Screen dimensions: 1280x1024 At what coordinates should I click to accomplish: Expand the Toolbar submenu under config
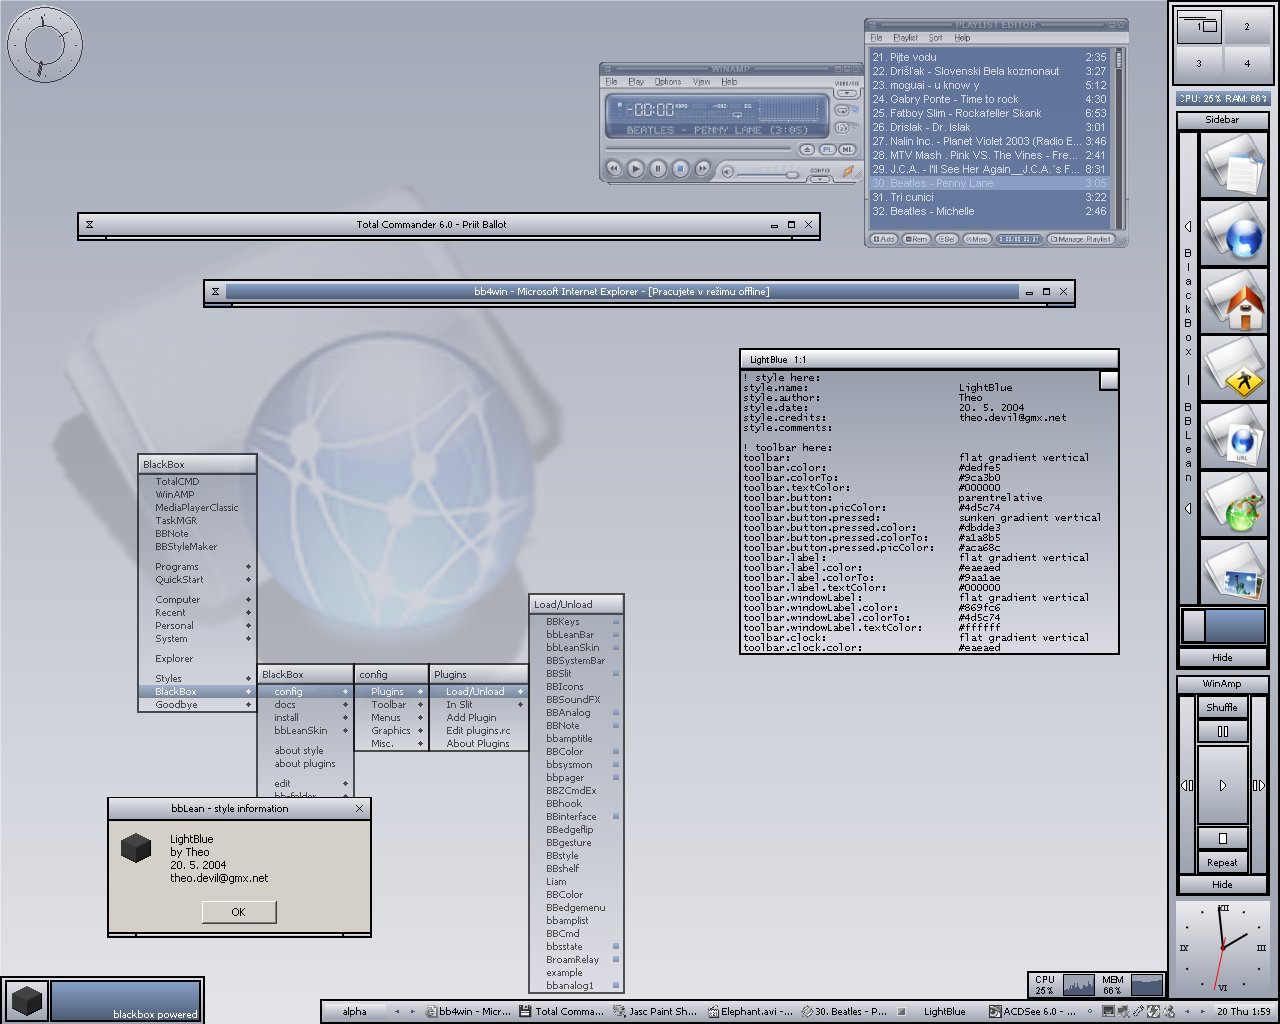(x=392, y=705)
